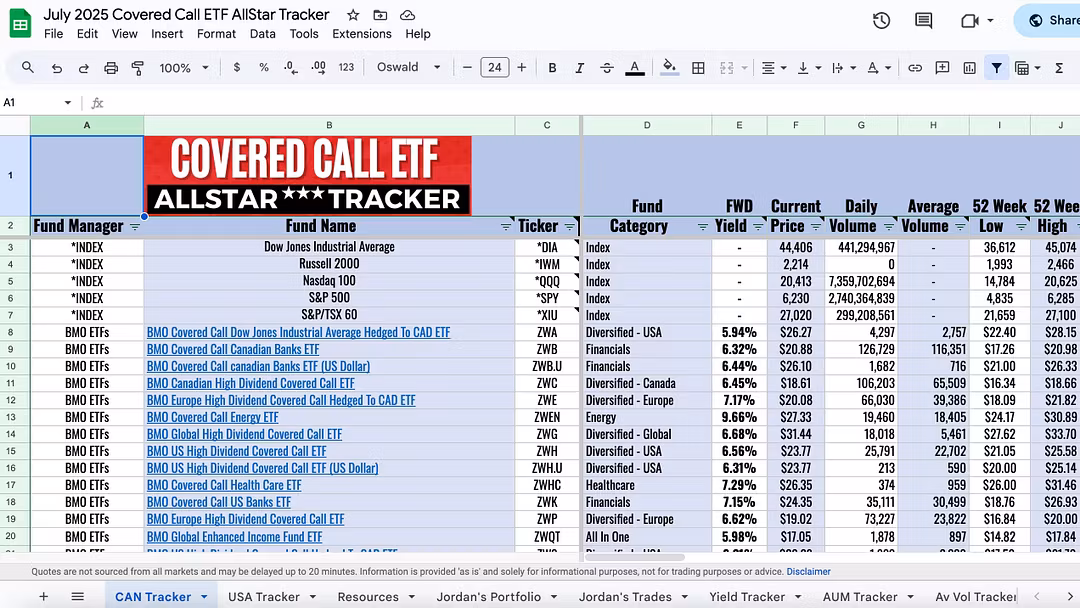The height and width of the screenshot is (608, 1080).
Task: Move document to a folder
Action: tap(380, 15)
